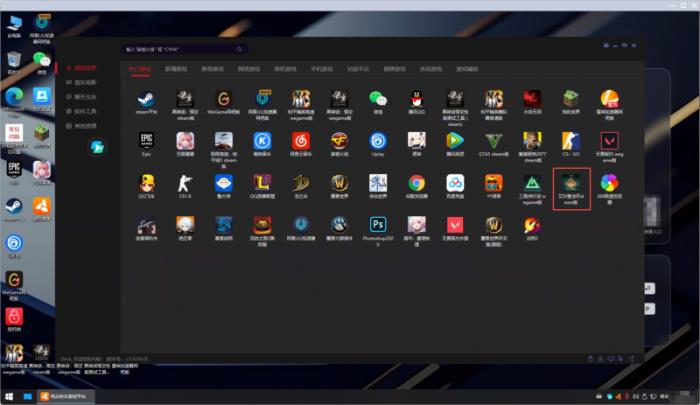
Task: Open the green WeChat icon in the launcher grid
Action: [x=378, y=99]
